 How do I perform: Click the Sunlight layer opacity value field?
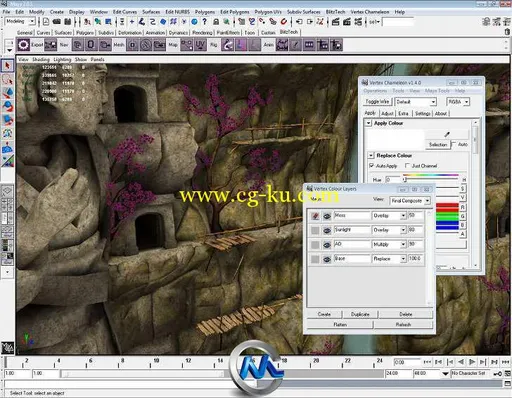point(416,230)
